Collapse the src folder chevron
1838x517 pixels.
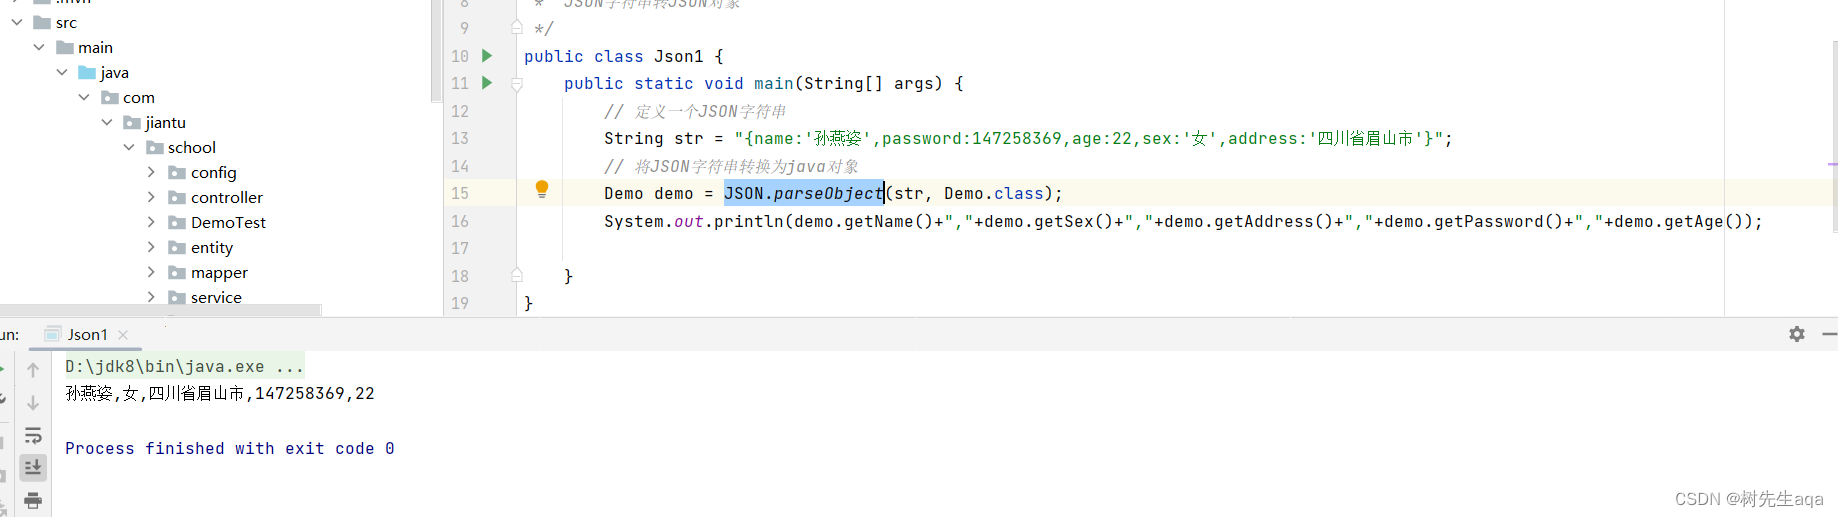17,22
